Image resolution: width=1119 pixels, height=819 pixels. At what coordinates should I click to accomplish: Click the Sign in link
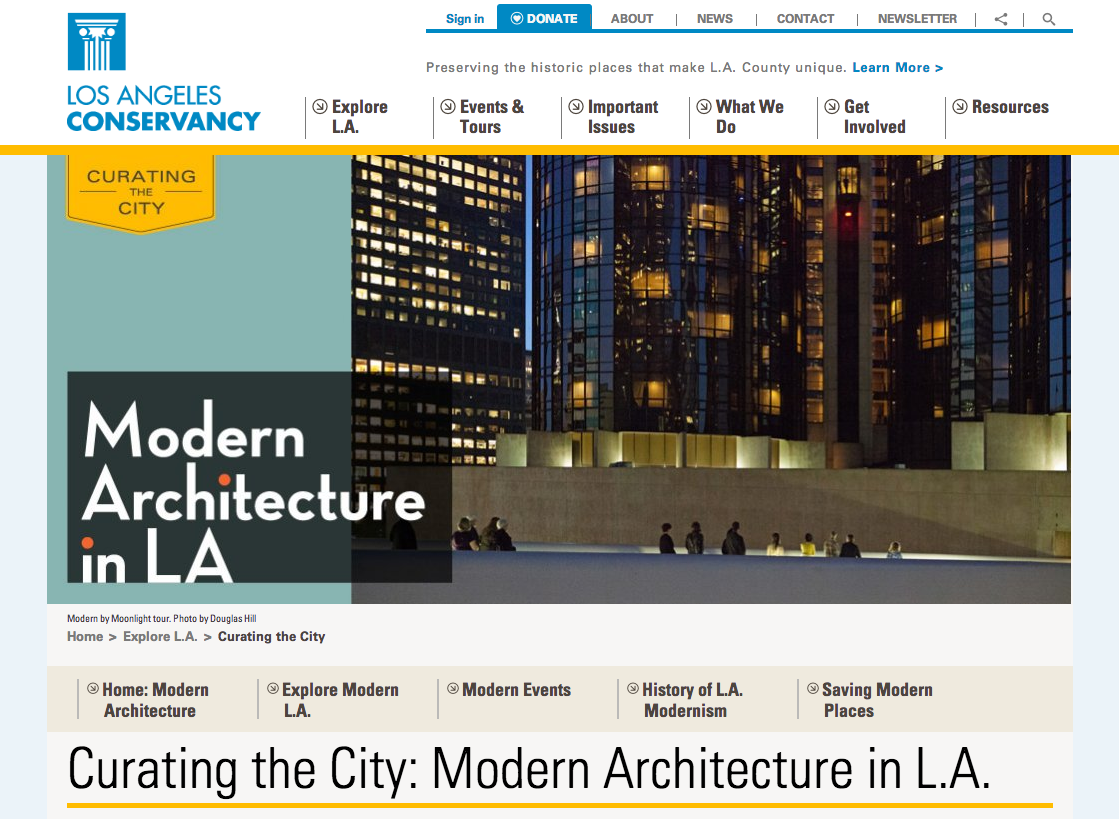click(465, 19)
